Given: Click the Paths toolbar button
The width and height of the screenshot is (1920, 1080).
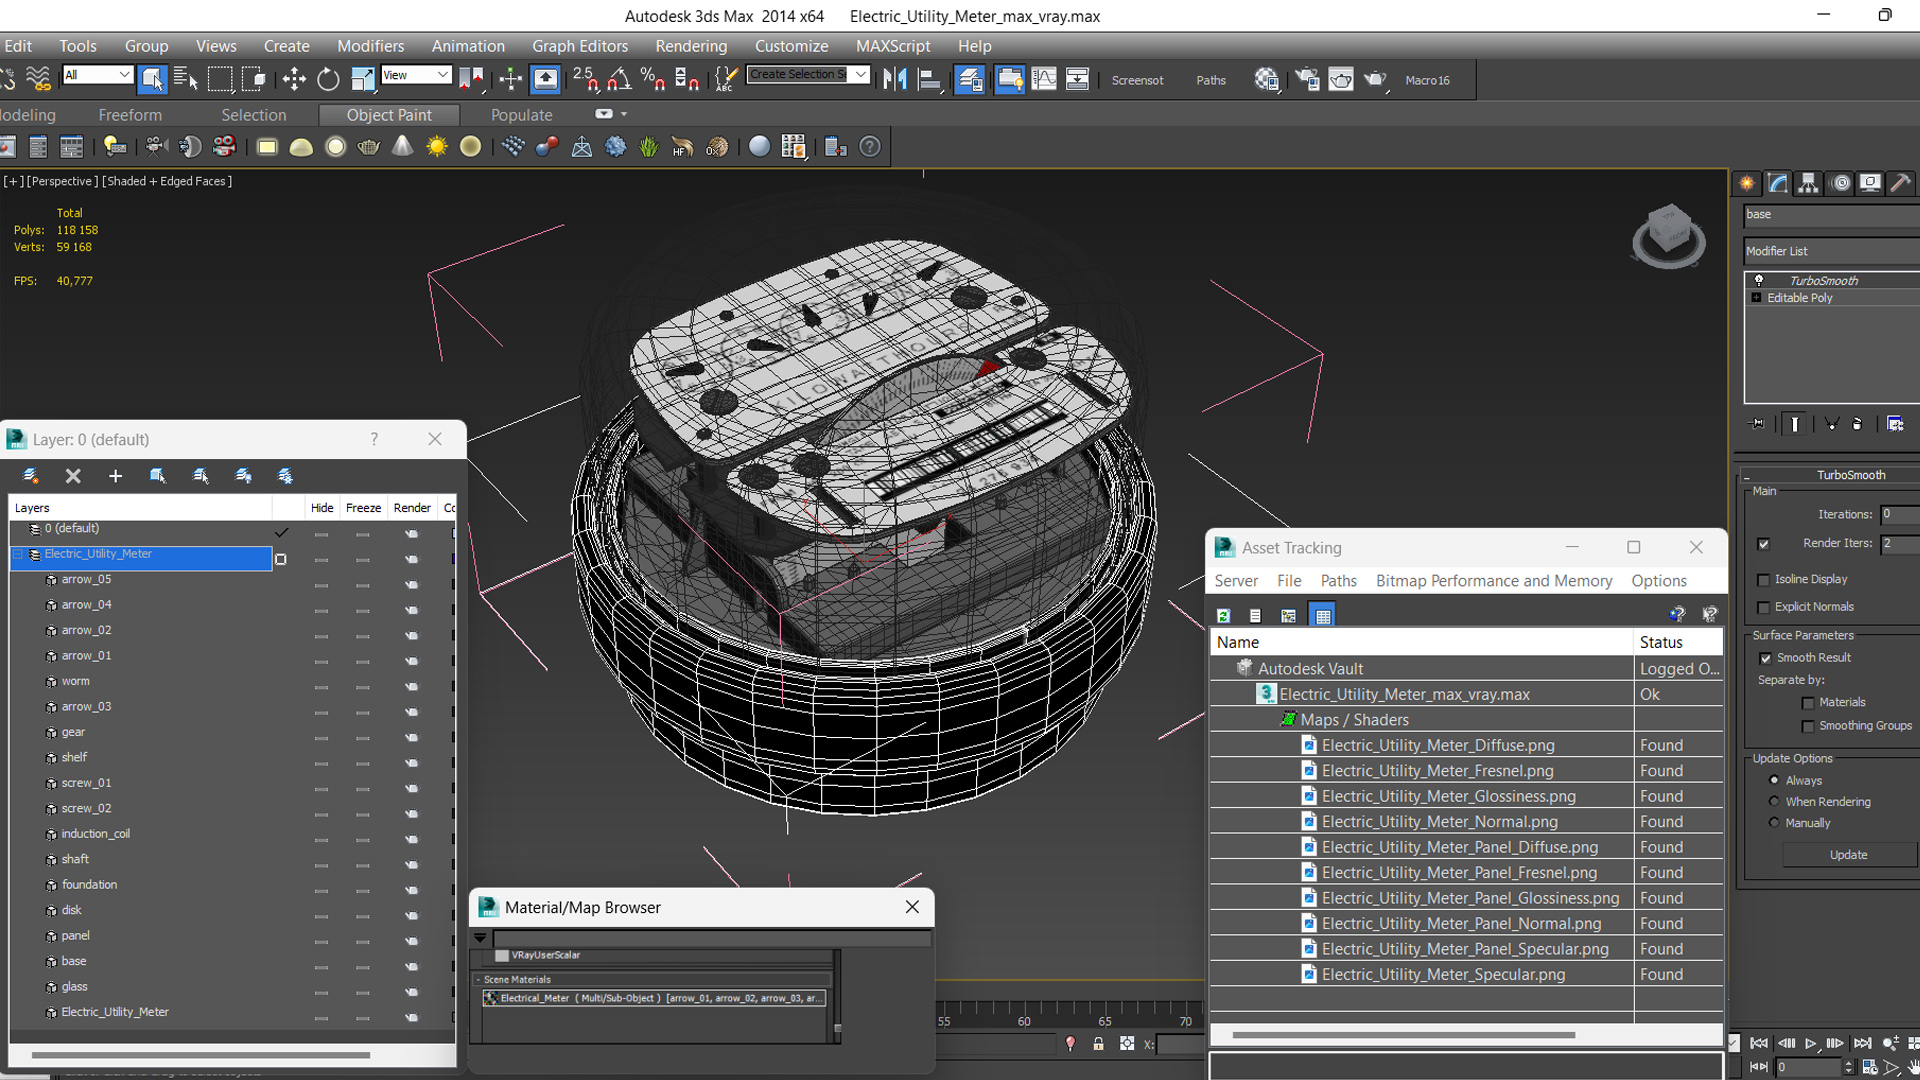Looking at the screenshot, I should click(1210, 80).
